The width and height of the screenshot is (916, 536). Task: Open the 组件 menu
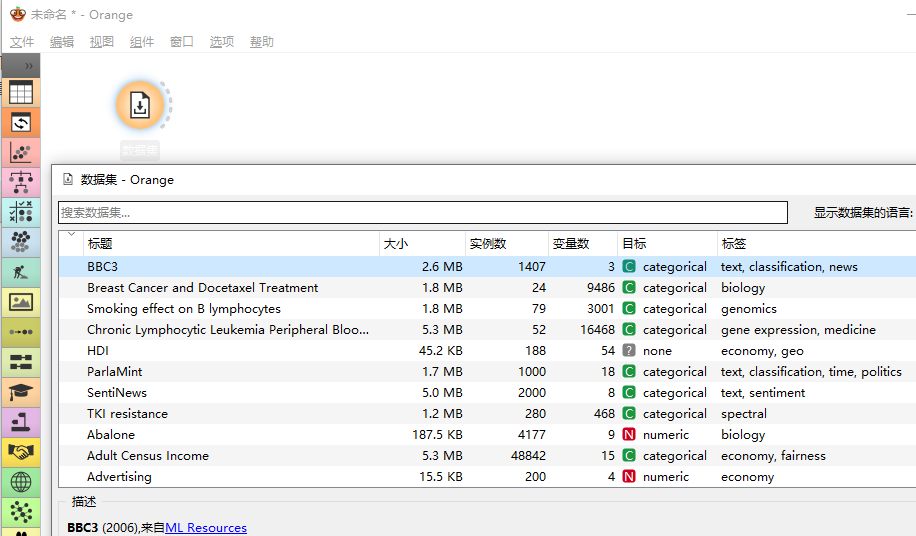coord(142,42)
